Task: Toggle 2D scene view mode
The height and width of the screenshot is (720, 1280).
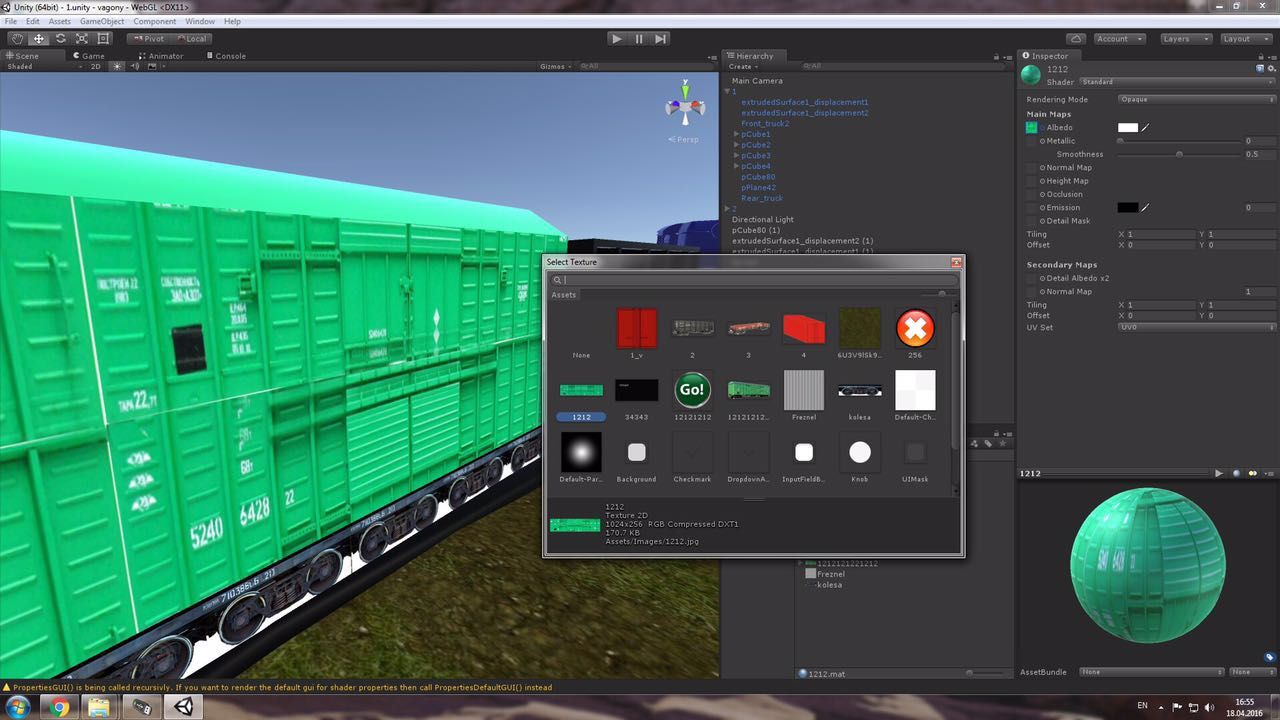Action: [96, 67]
